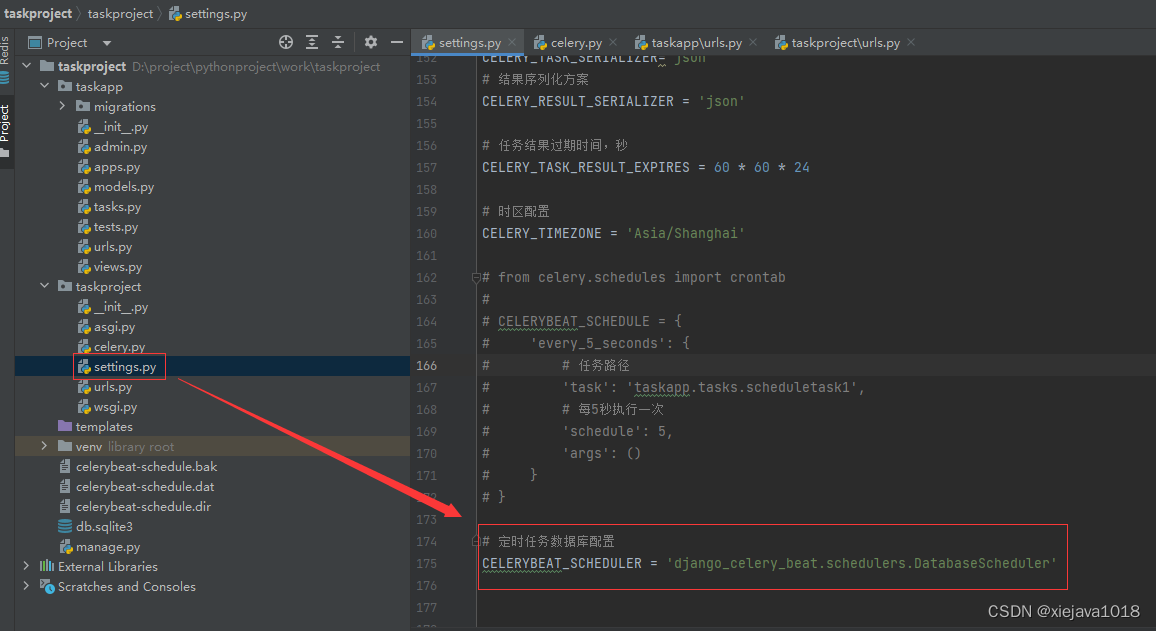Viewport: 1156px width, 631px height.
Task: Select manage.py in the project tree
Action: (x=107, y=547)
